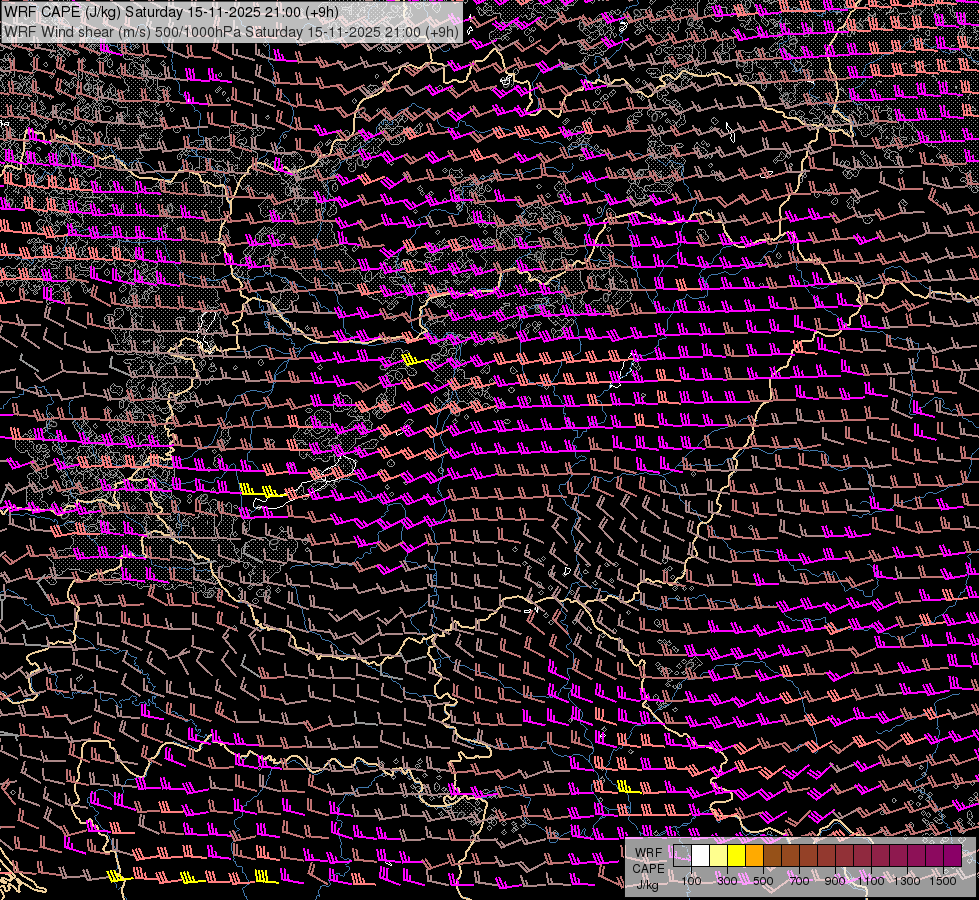Click the 700 label under the color bar
The image size is (979, 900).
(799, 881)
